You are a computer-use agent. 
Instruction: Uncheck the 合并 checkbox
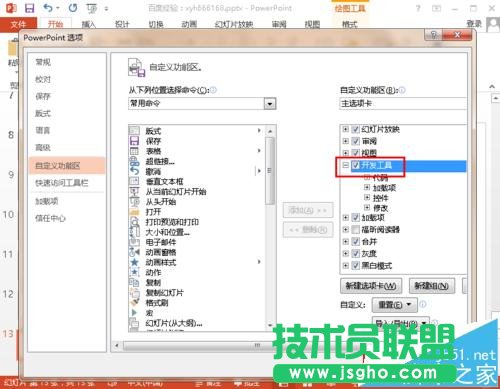click(x=356, y=242)
